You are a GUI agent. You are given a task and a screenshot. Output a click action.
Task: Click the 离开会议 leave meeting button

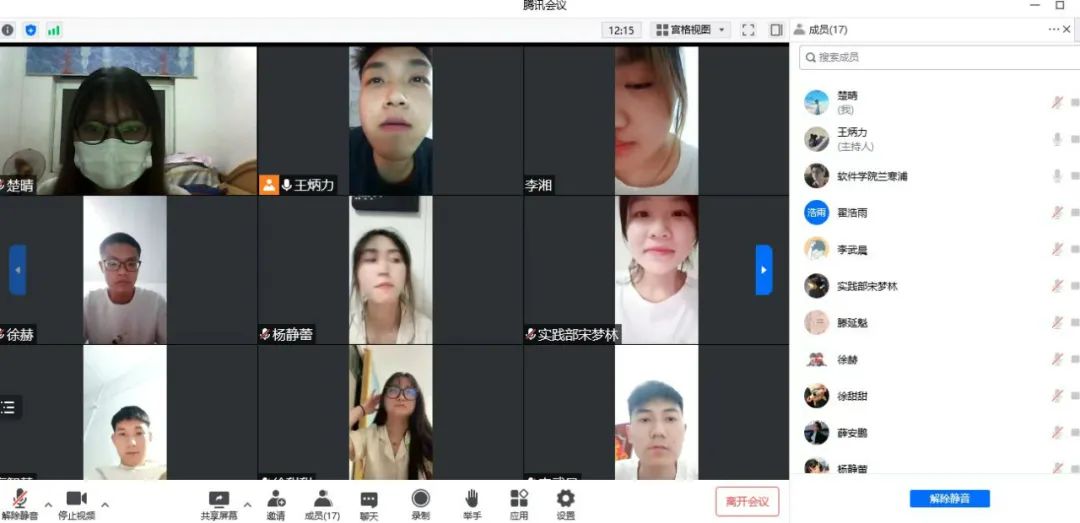[747, 501]
